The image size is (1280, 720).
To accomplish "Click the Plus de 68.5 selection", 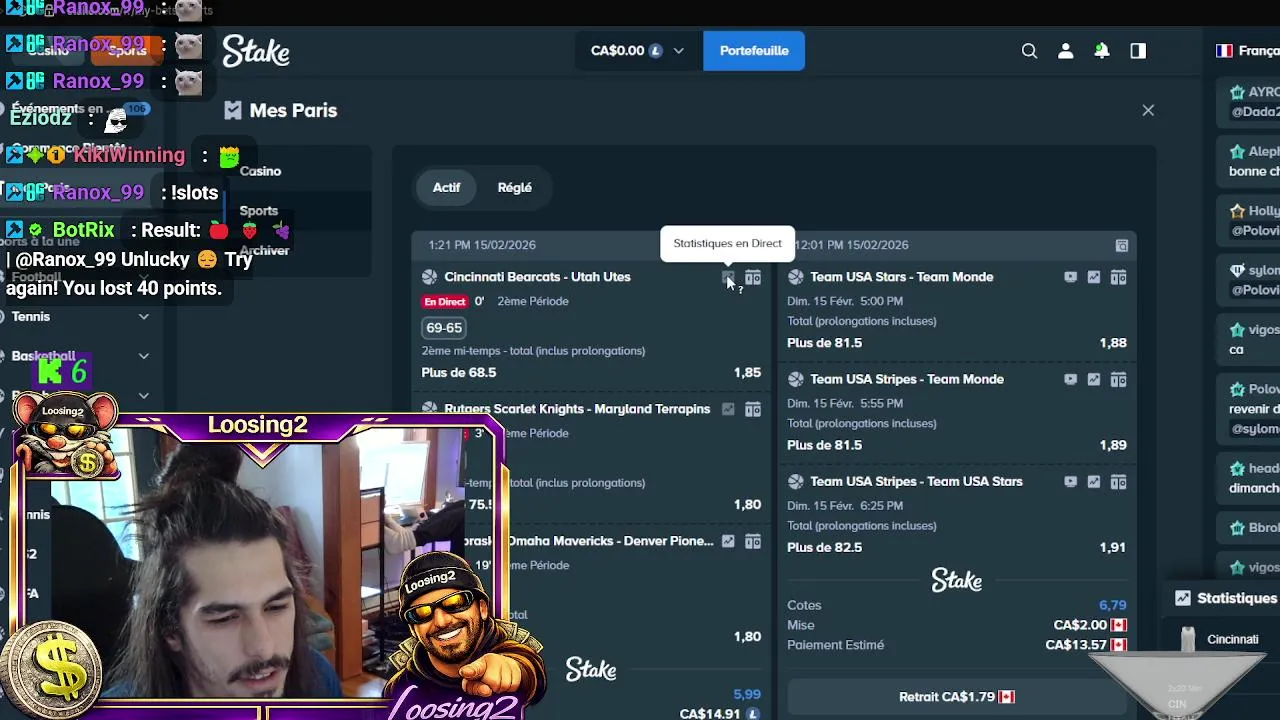I will (x=459, y=372).
